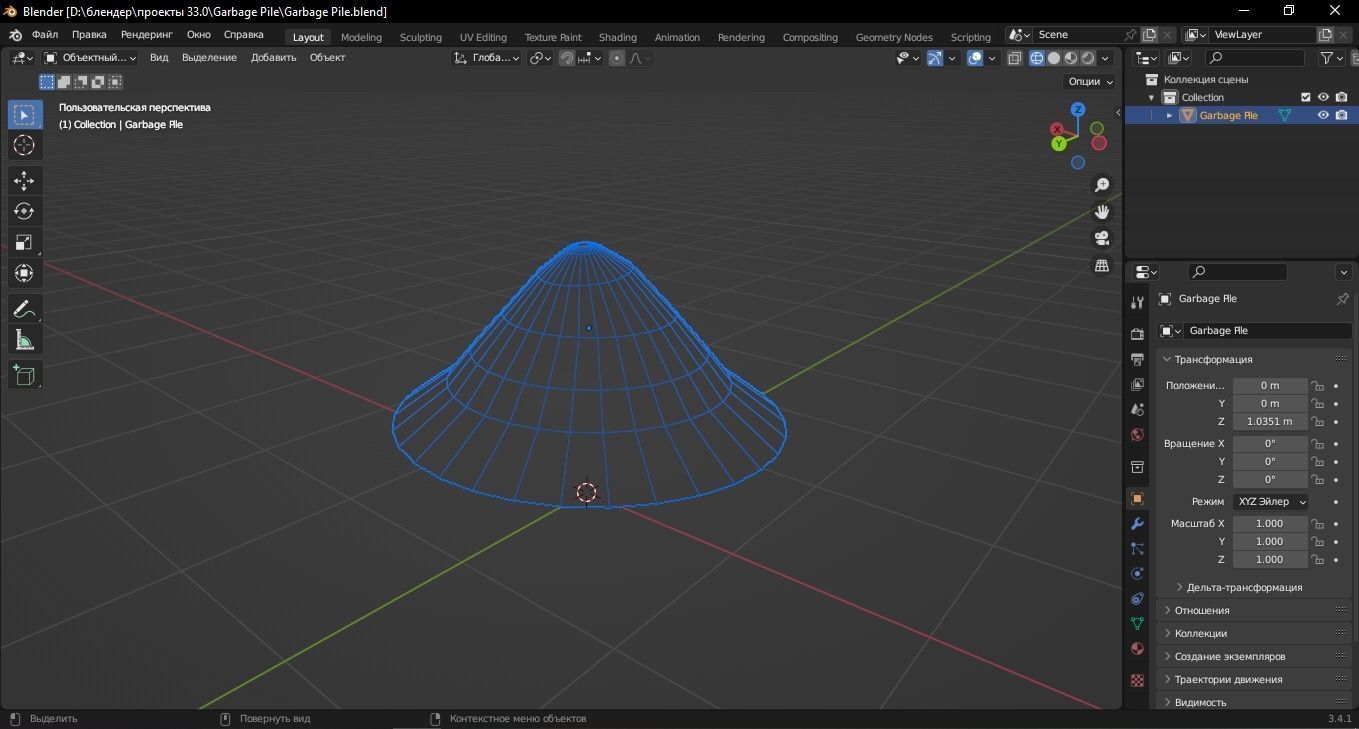The height and width of the screenshot is (729, 1359).
Task: Open the Modifiers wrench tab
Action: point(1137,524)
